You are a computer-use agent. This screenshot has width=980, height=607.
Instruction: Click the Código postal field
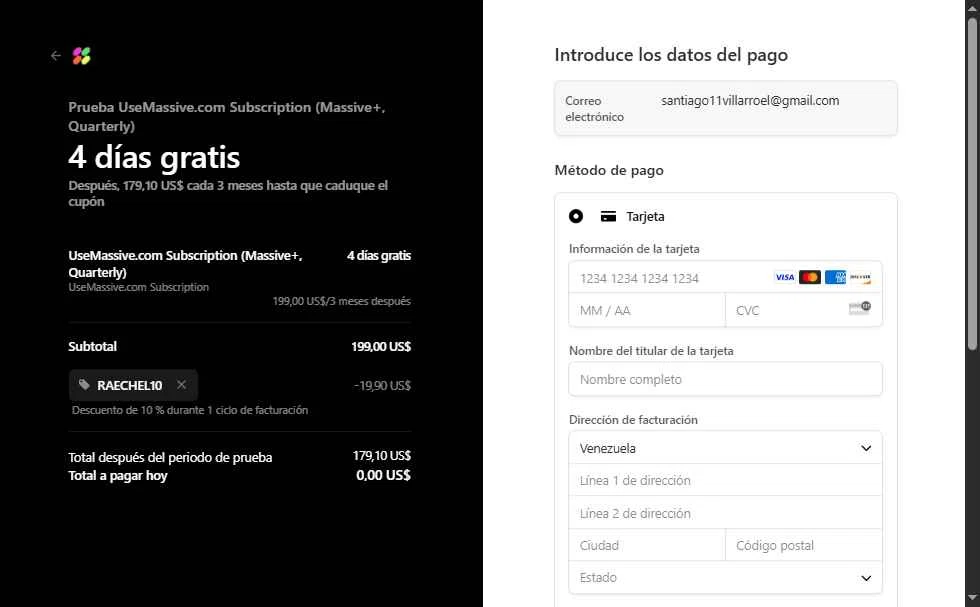(804, 545)
